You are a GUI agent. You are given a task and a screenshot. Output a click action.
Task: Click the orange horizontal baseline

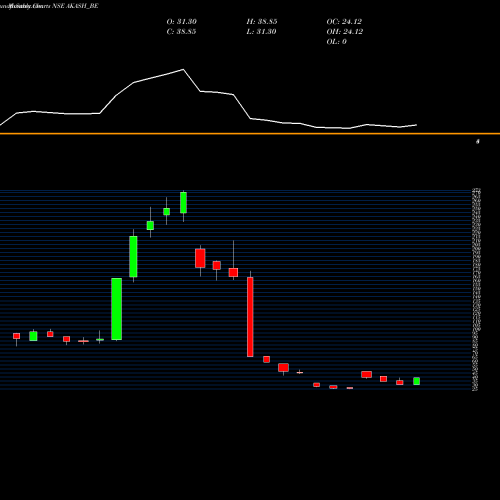(250, 134)
